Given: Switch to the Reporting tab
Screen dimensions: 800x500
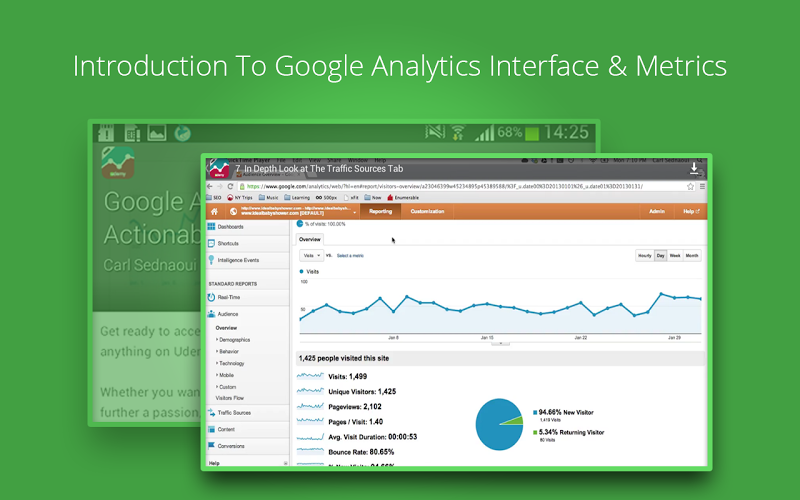Looking at the screenshot, I should point(381,211).
